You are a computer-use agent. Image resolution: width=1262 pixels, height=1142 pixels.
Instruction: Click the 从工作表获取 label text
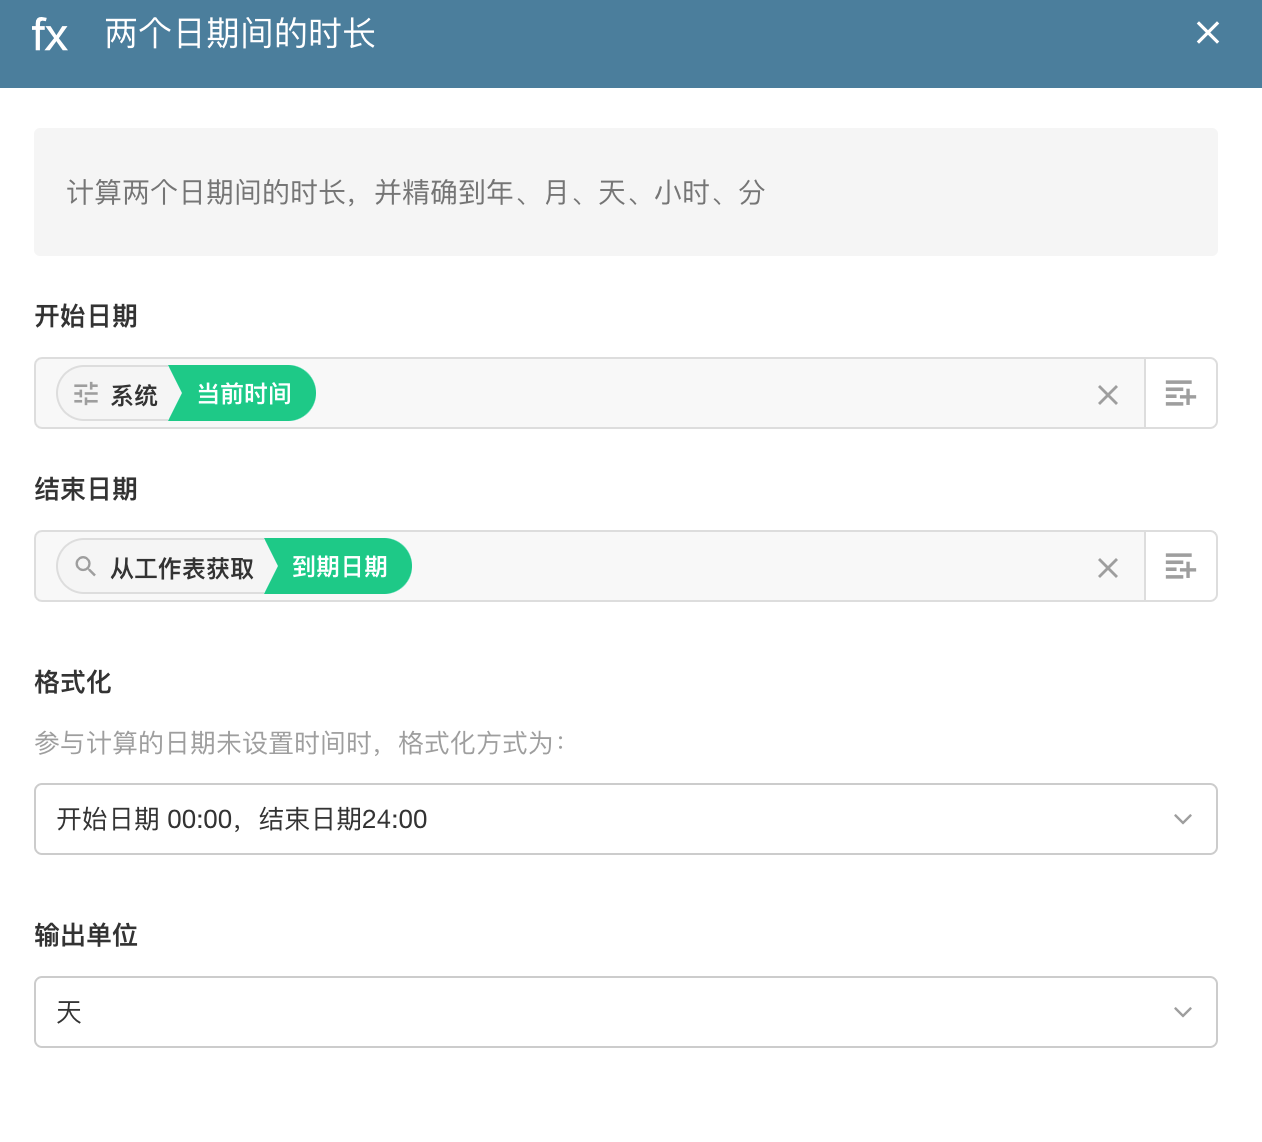click(182, 568)
